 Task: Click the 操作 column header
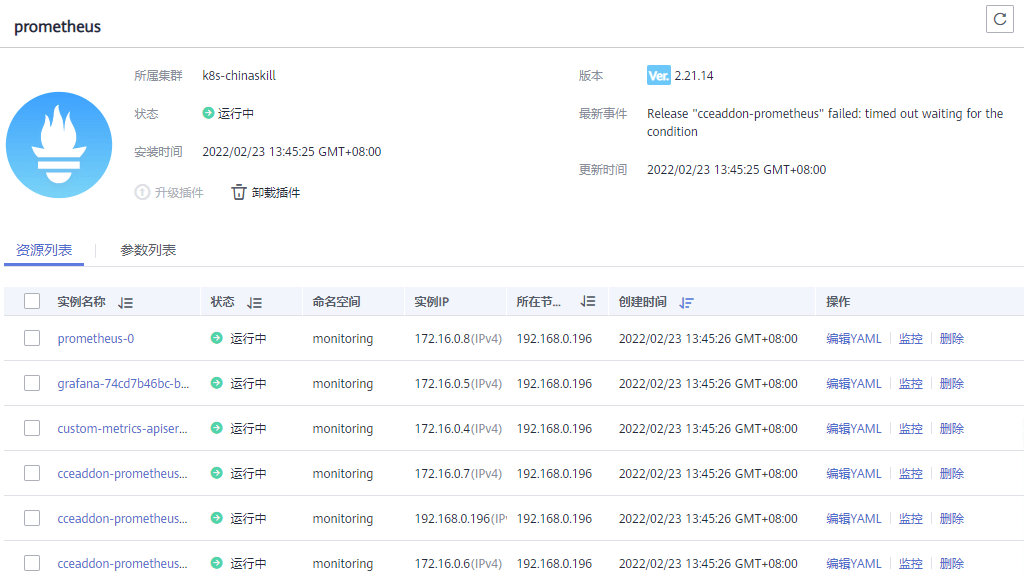(x=838, y=302)
